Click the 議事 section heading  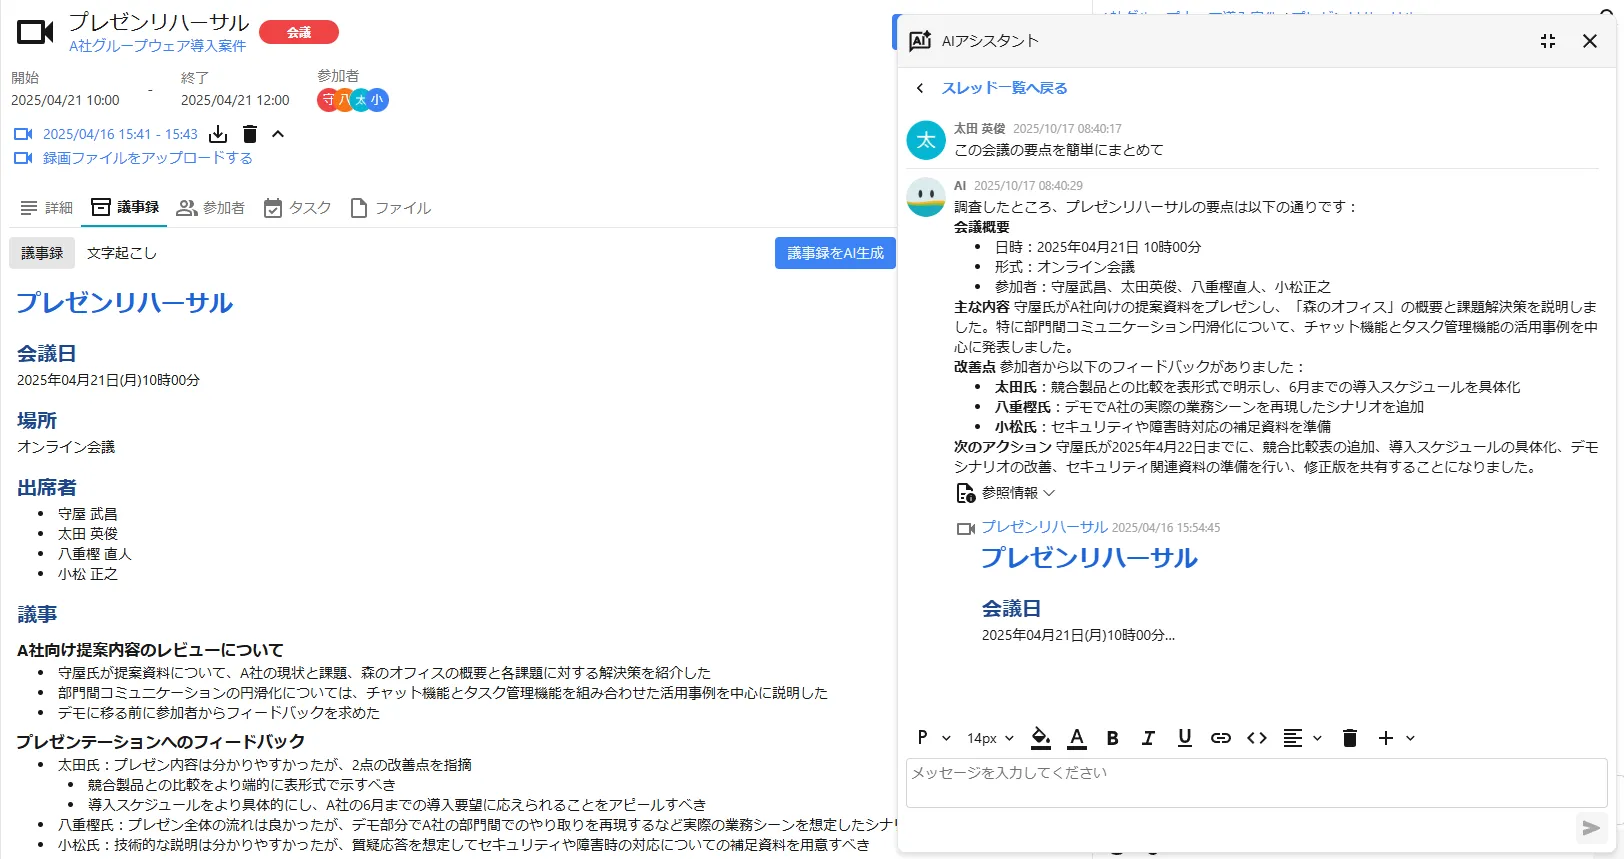(x=37, y=614)
